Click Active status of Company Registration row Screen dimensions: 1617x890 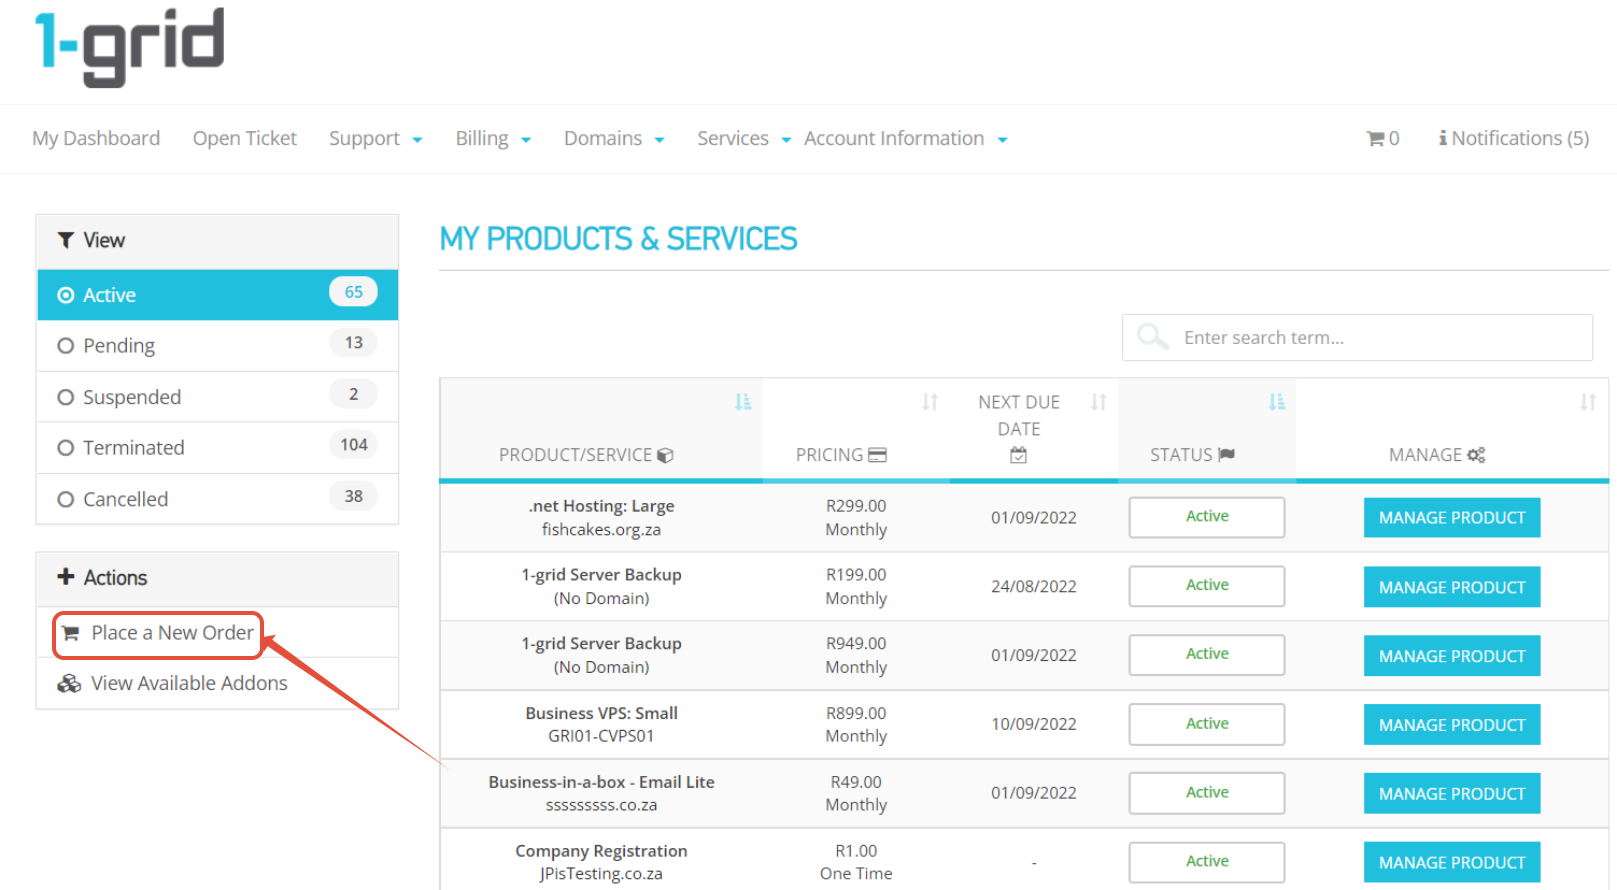pos(1207,862)
